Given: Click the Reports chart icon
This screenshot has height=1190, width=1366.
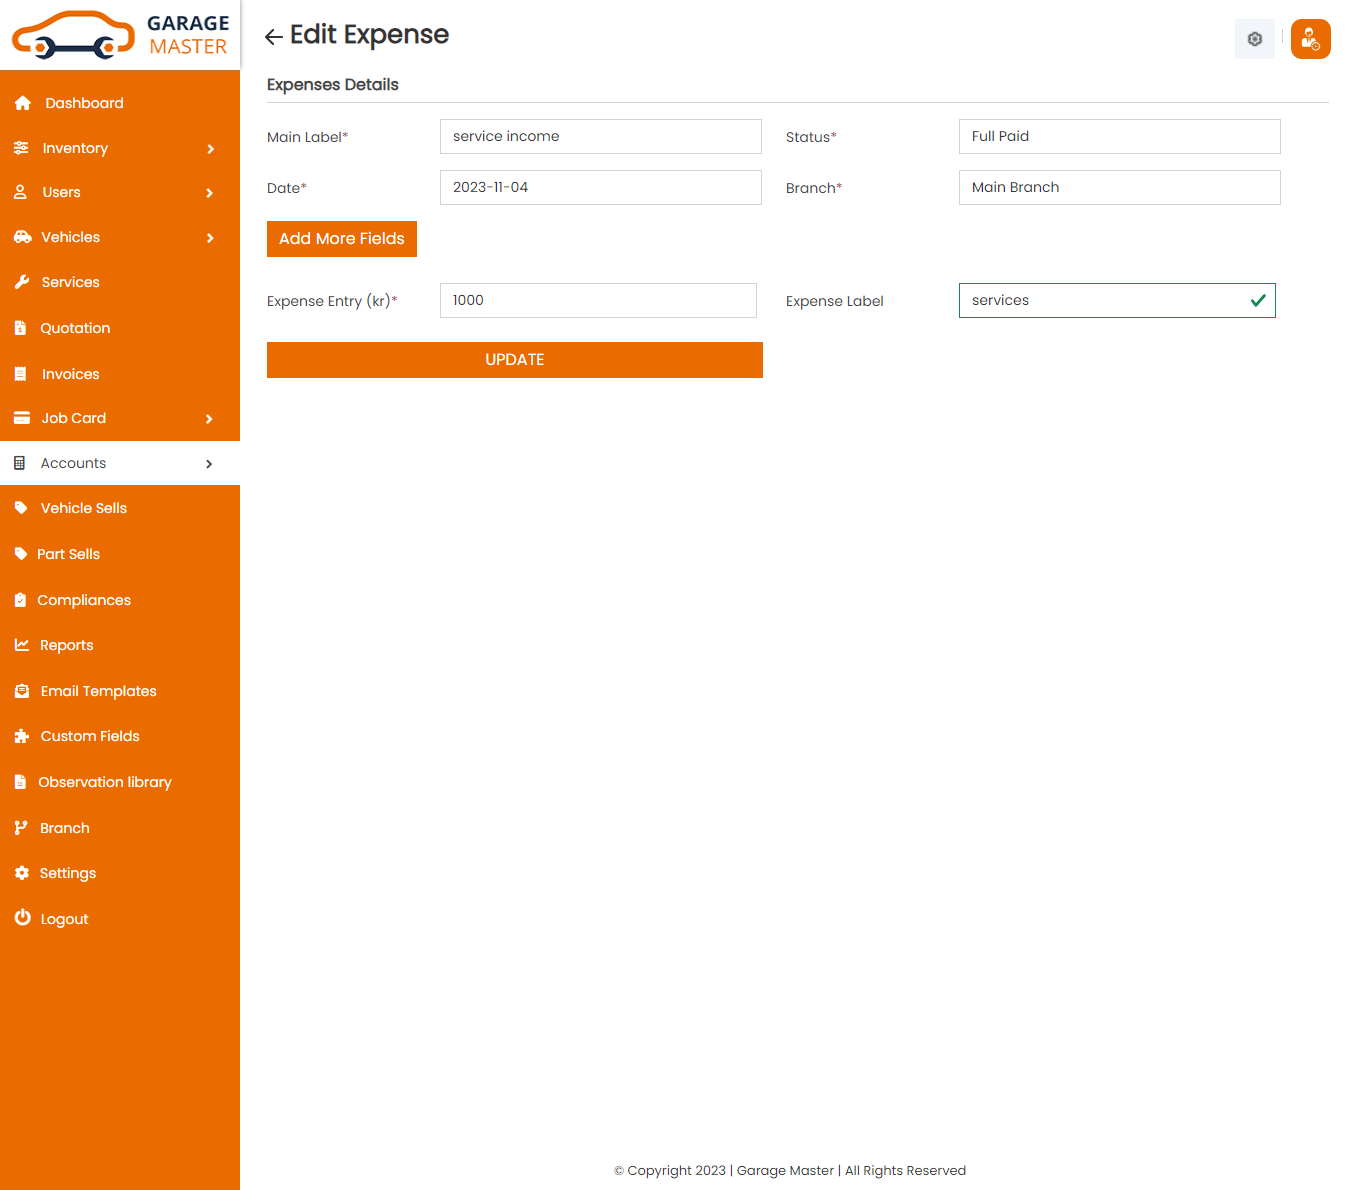Looking at the screenshot, I should click(22, 645).
